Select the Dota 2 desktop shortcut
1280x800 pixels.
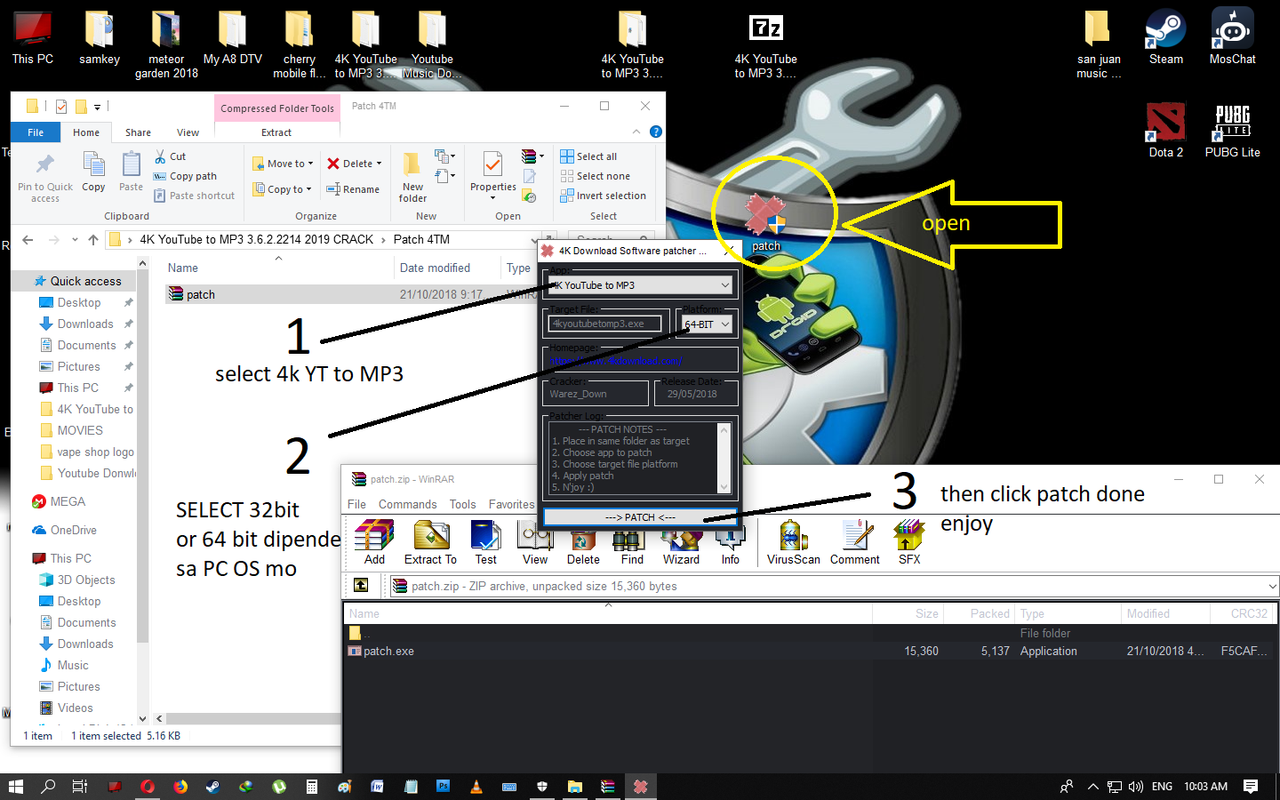1166,130
